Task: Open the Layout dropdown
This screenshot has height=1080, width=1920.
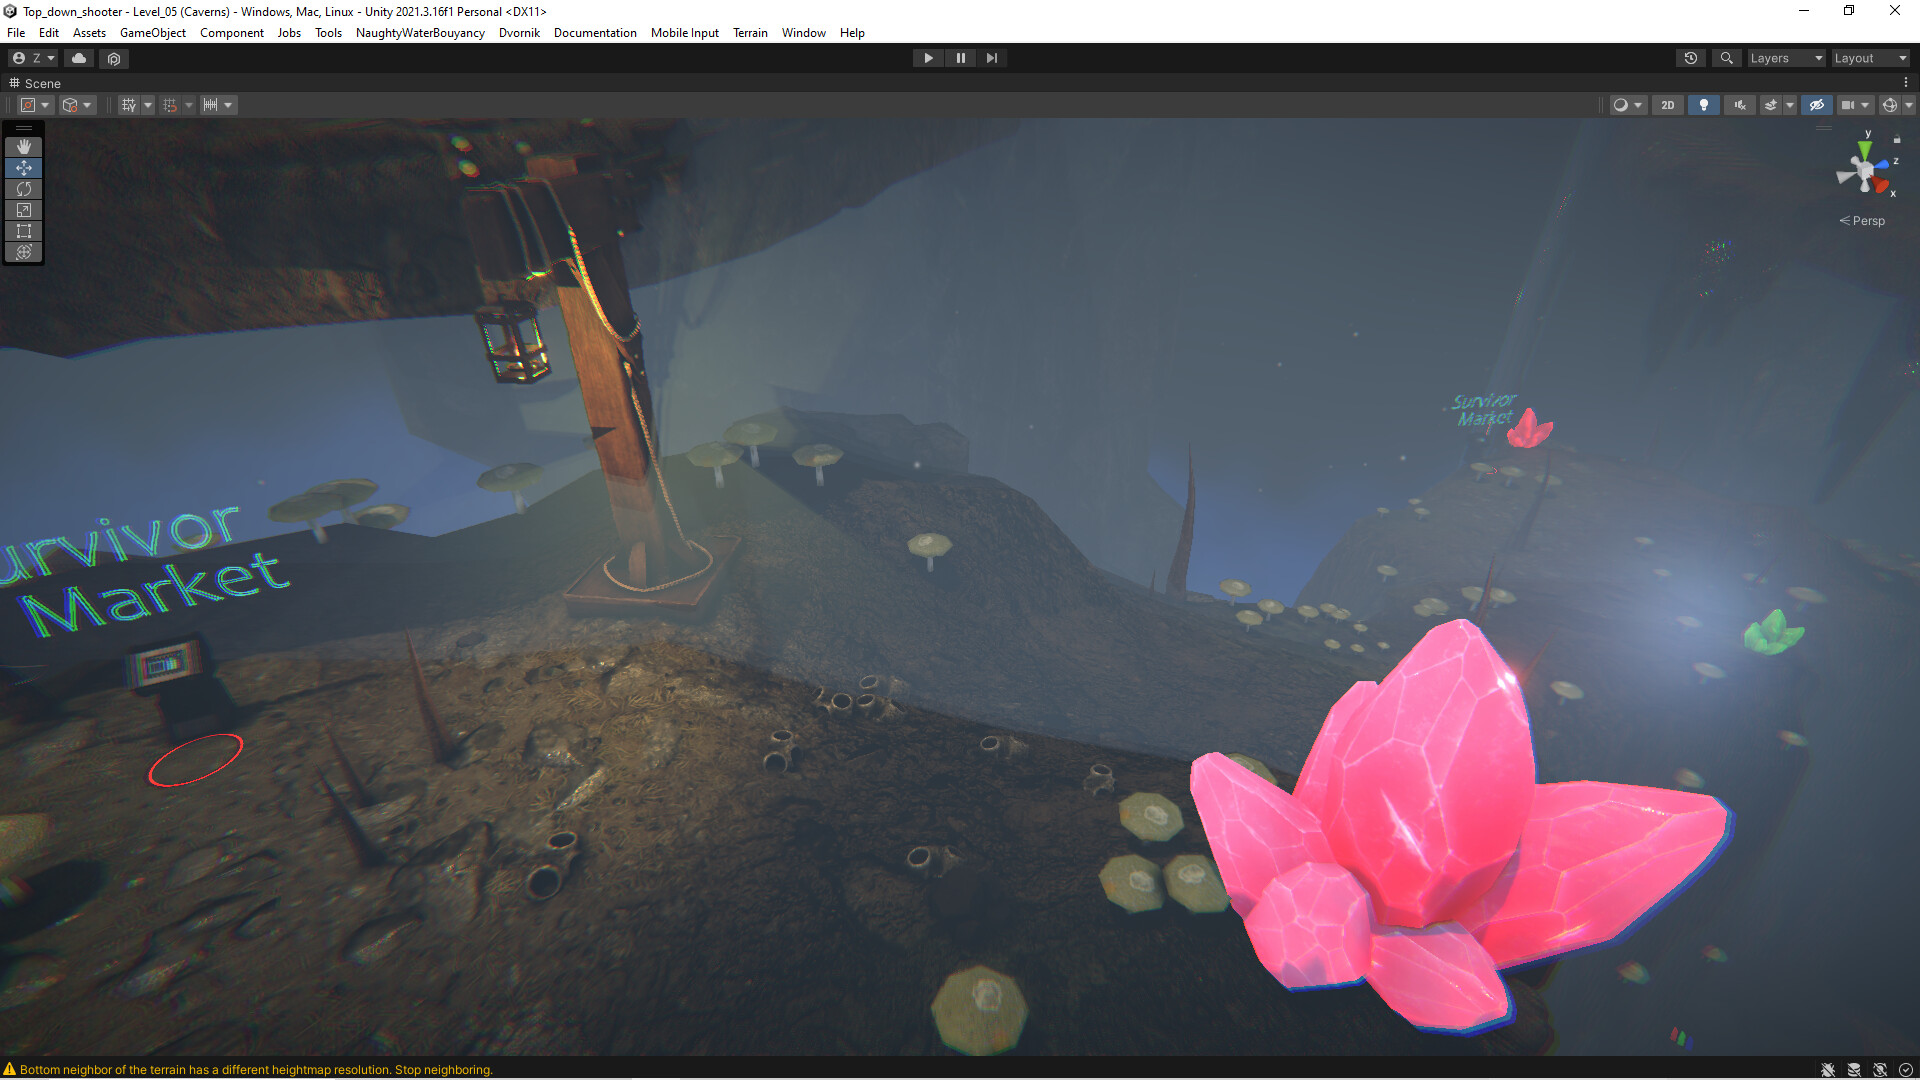Action: coord(1868,58)
